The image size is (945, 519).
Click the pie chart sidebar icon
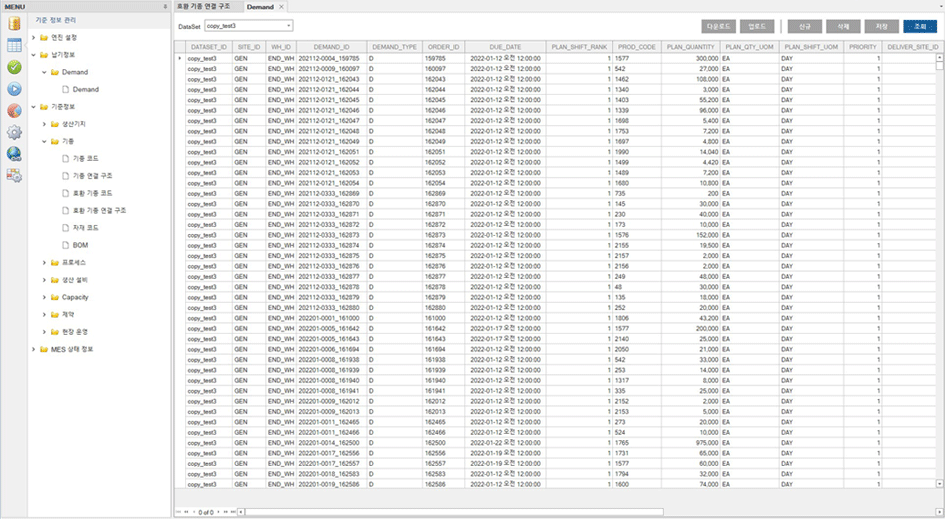tap(14, 110)
